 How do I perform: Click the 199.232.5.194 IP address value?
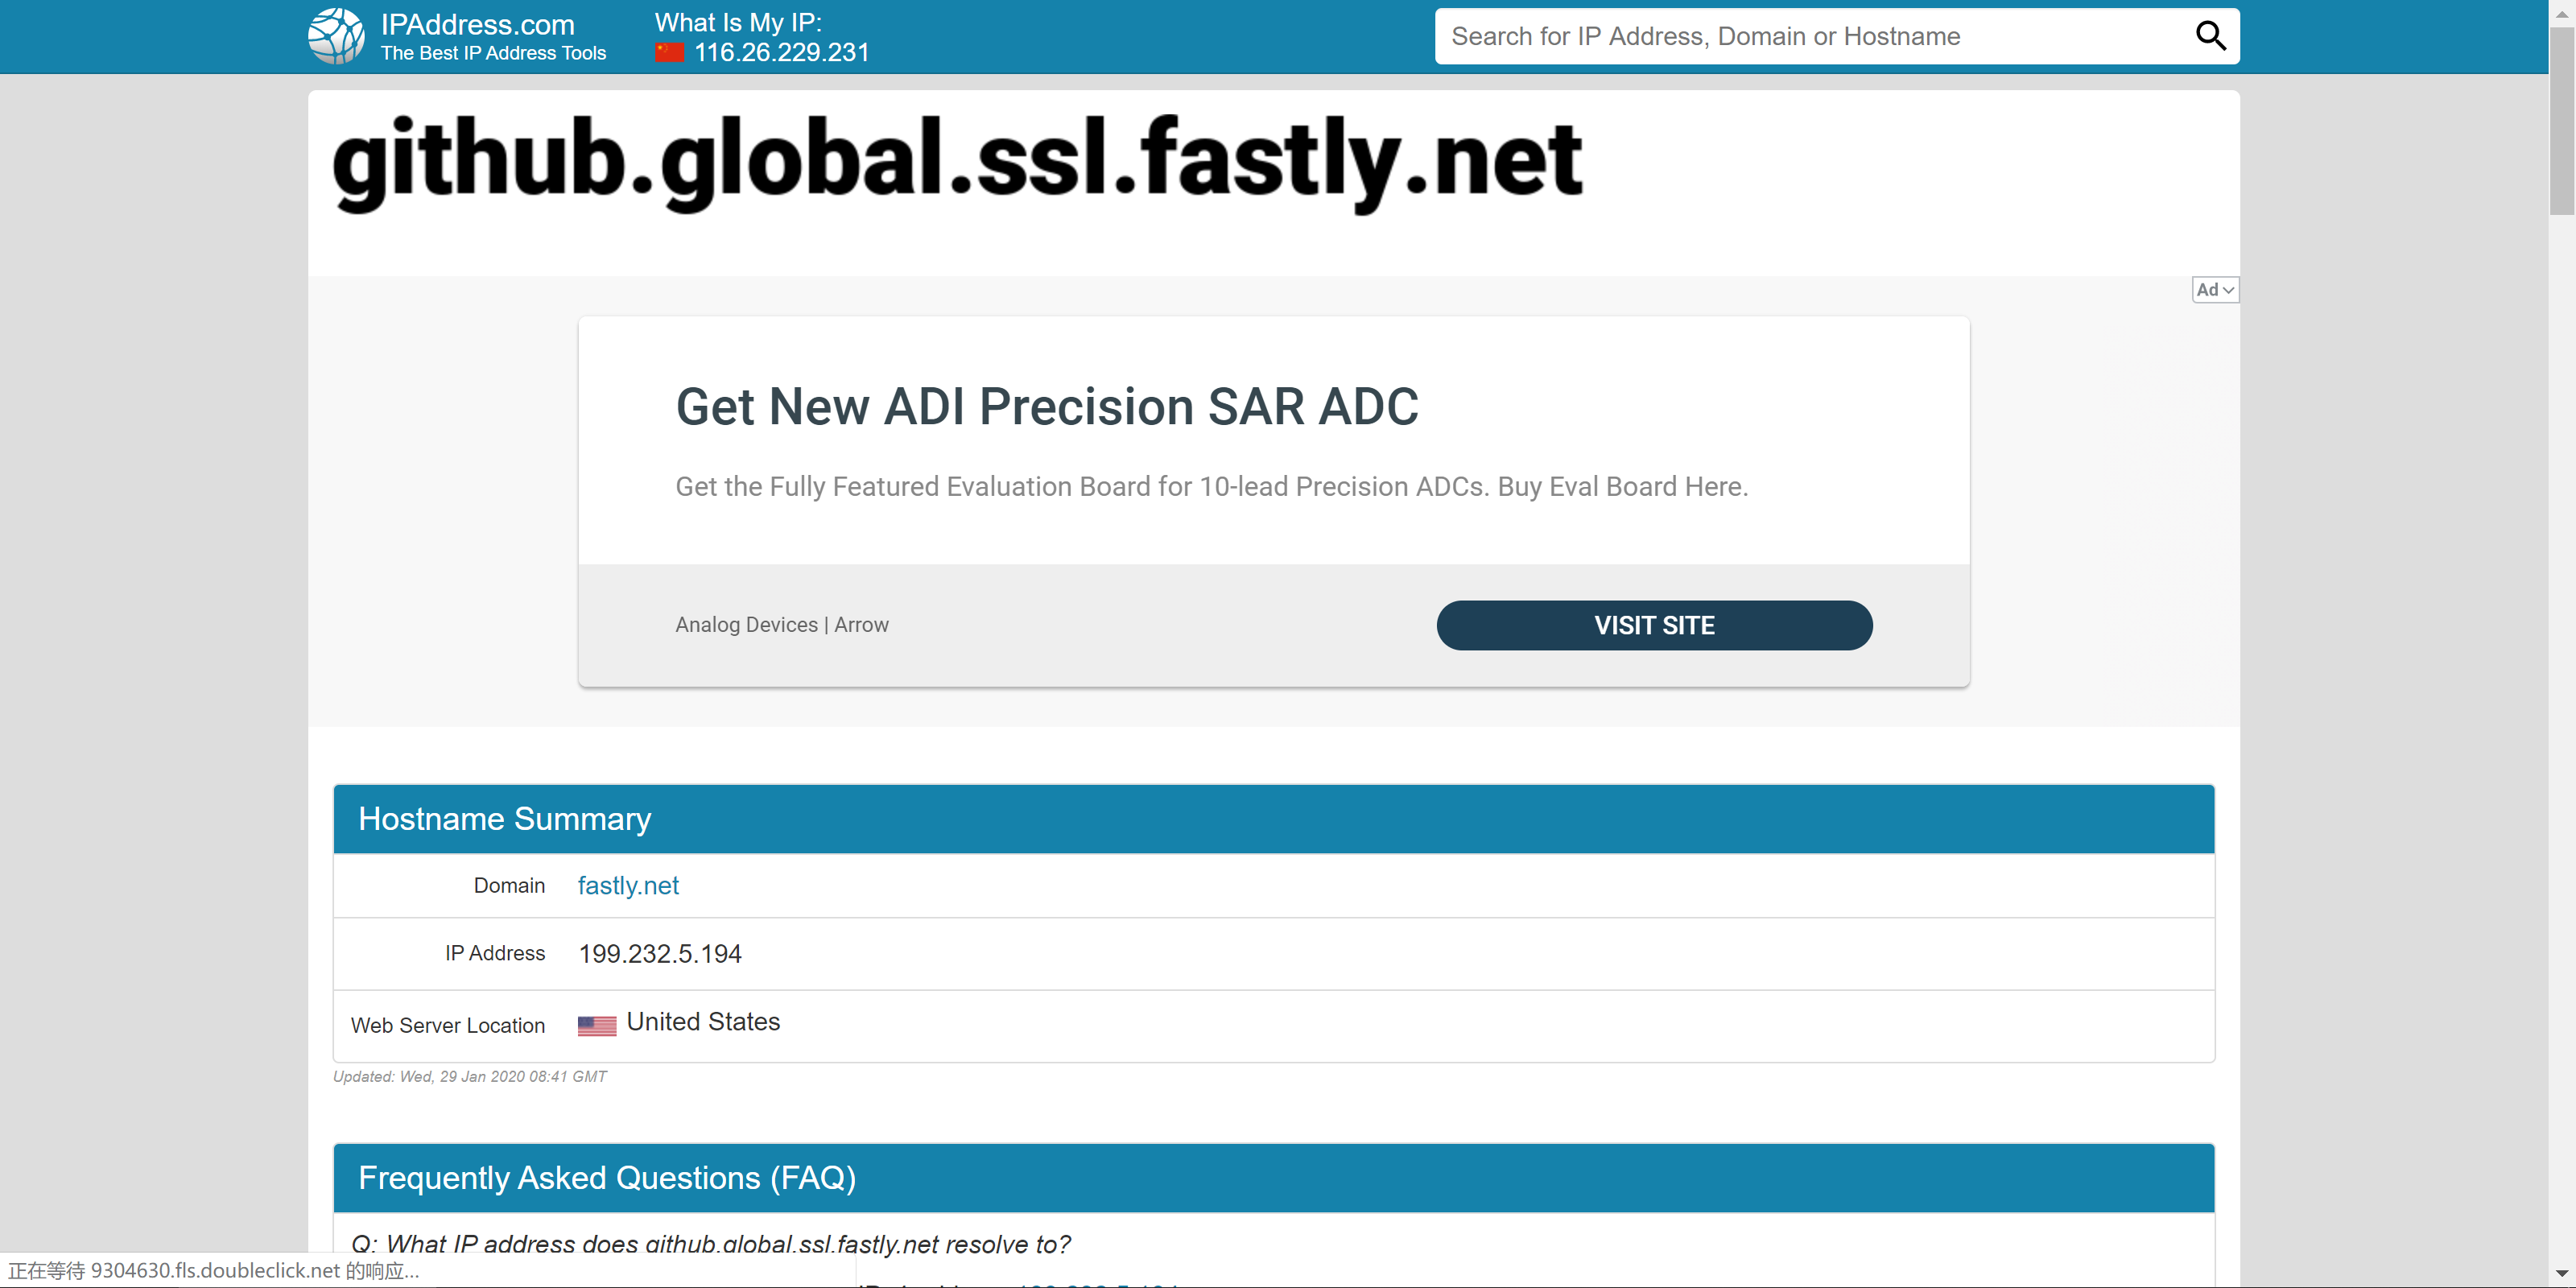[660, 954]
